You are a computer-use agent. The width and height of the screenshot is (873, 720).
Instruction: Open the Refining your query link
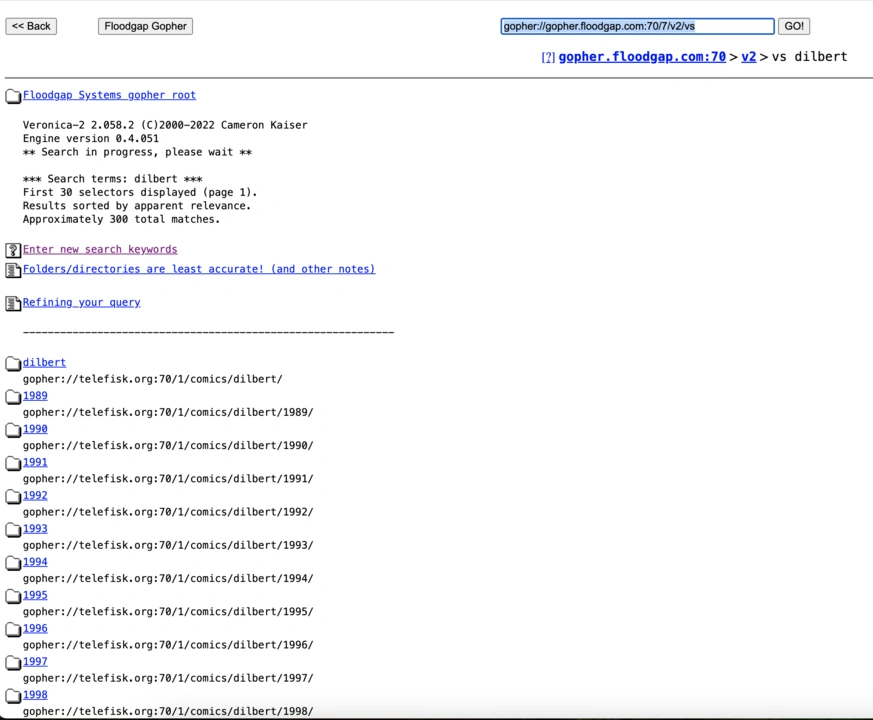point(81,302)
